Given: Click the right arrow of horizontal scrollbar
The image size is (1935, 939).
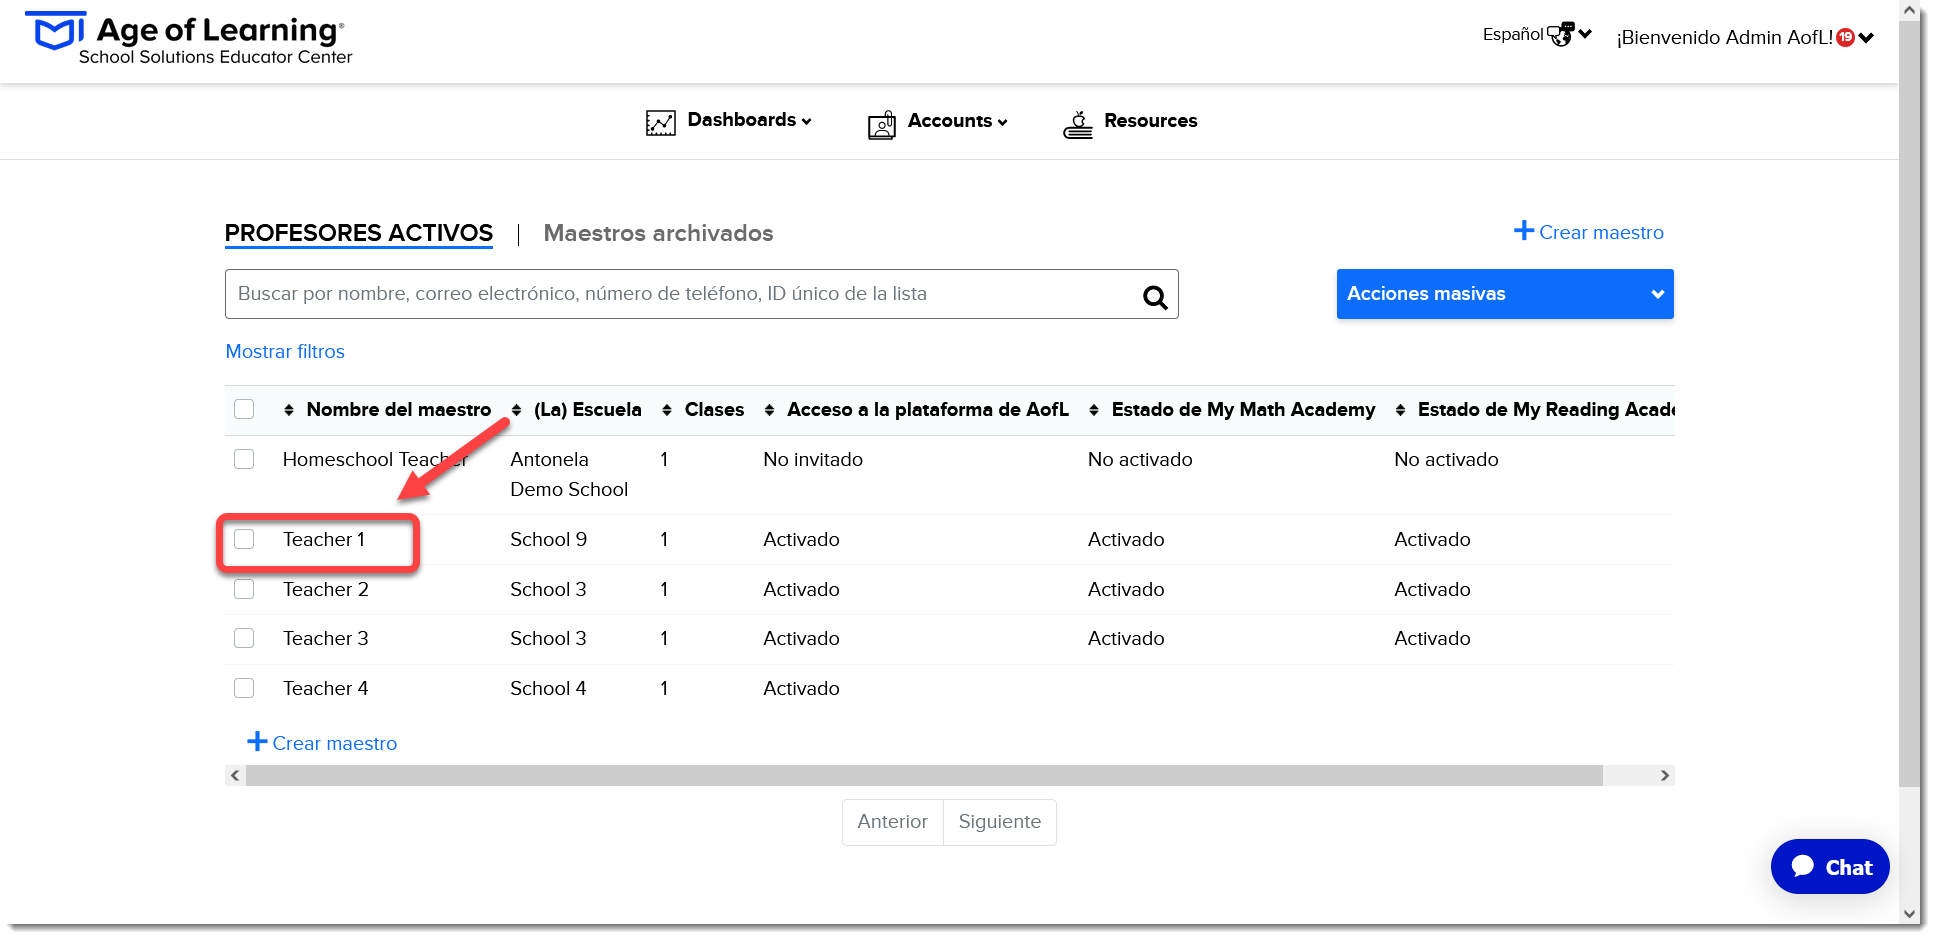Looking at the screenshot, I should click(x=1665, y=776).
